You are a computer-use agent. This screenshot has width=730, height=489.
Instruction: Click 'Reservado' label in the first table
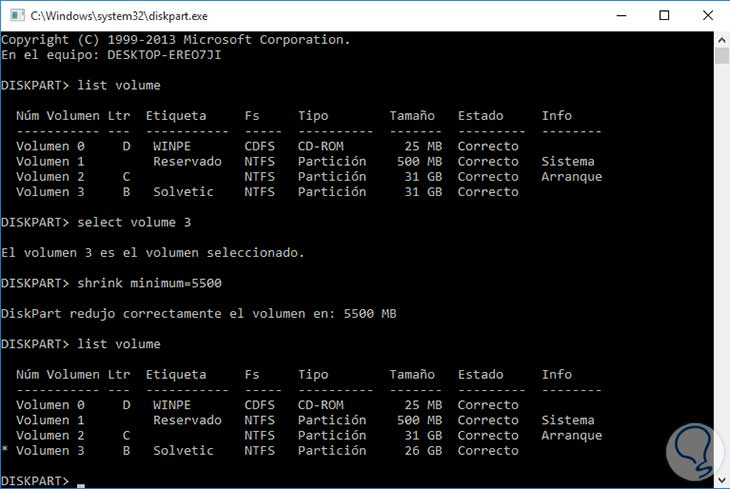pyautogui.click(x=187, y=161)
